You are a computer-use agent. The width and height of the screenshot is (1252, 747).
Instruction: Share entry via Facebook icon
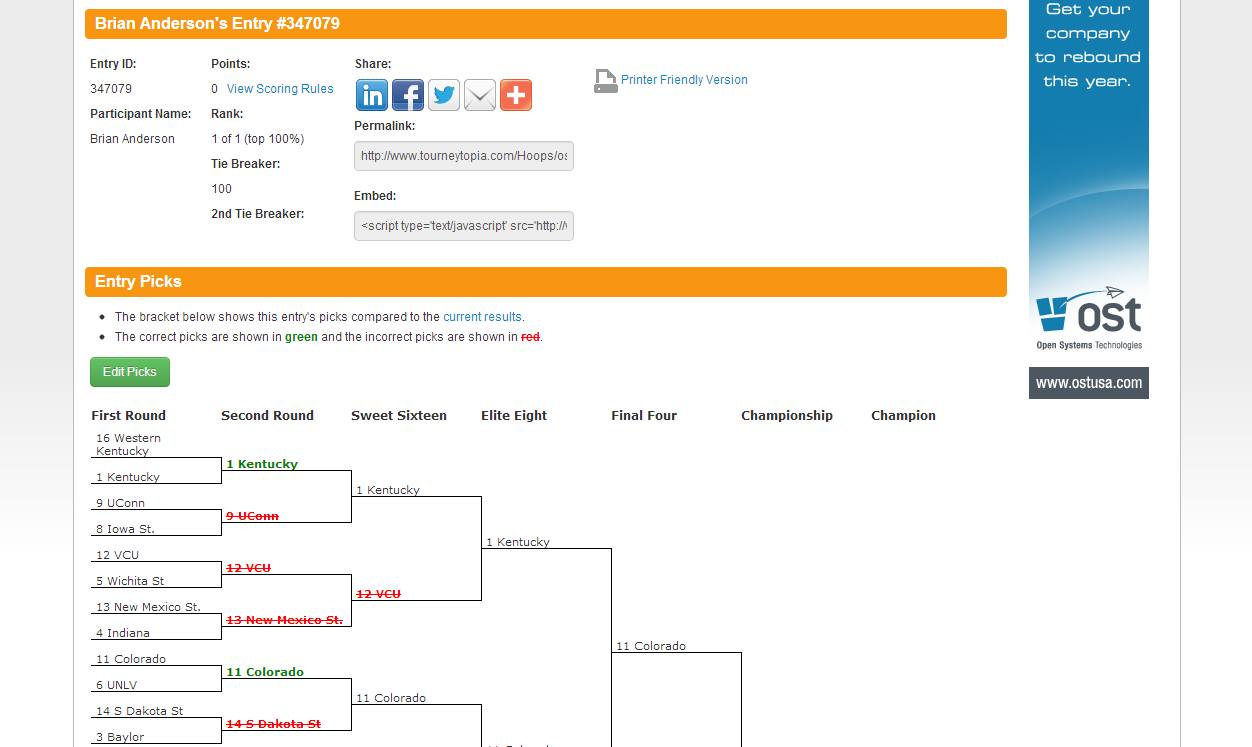pos(408,95)
